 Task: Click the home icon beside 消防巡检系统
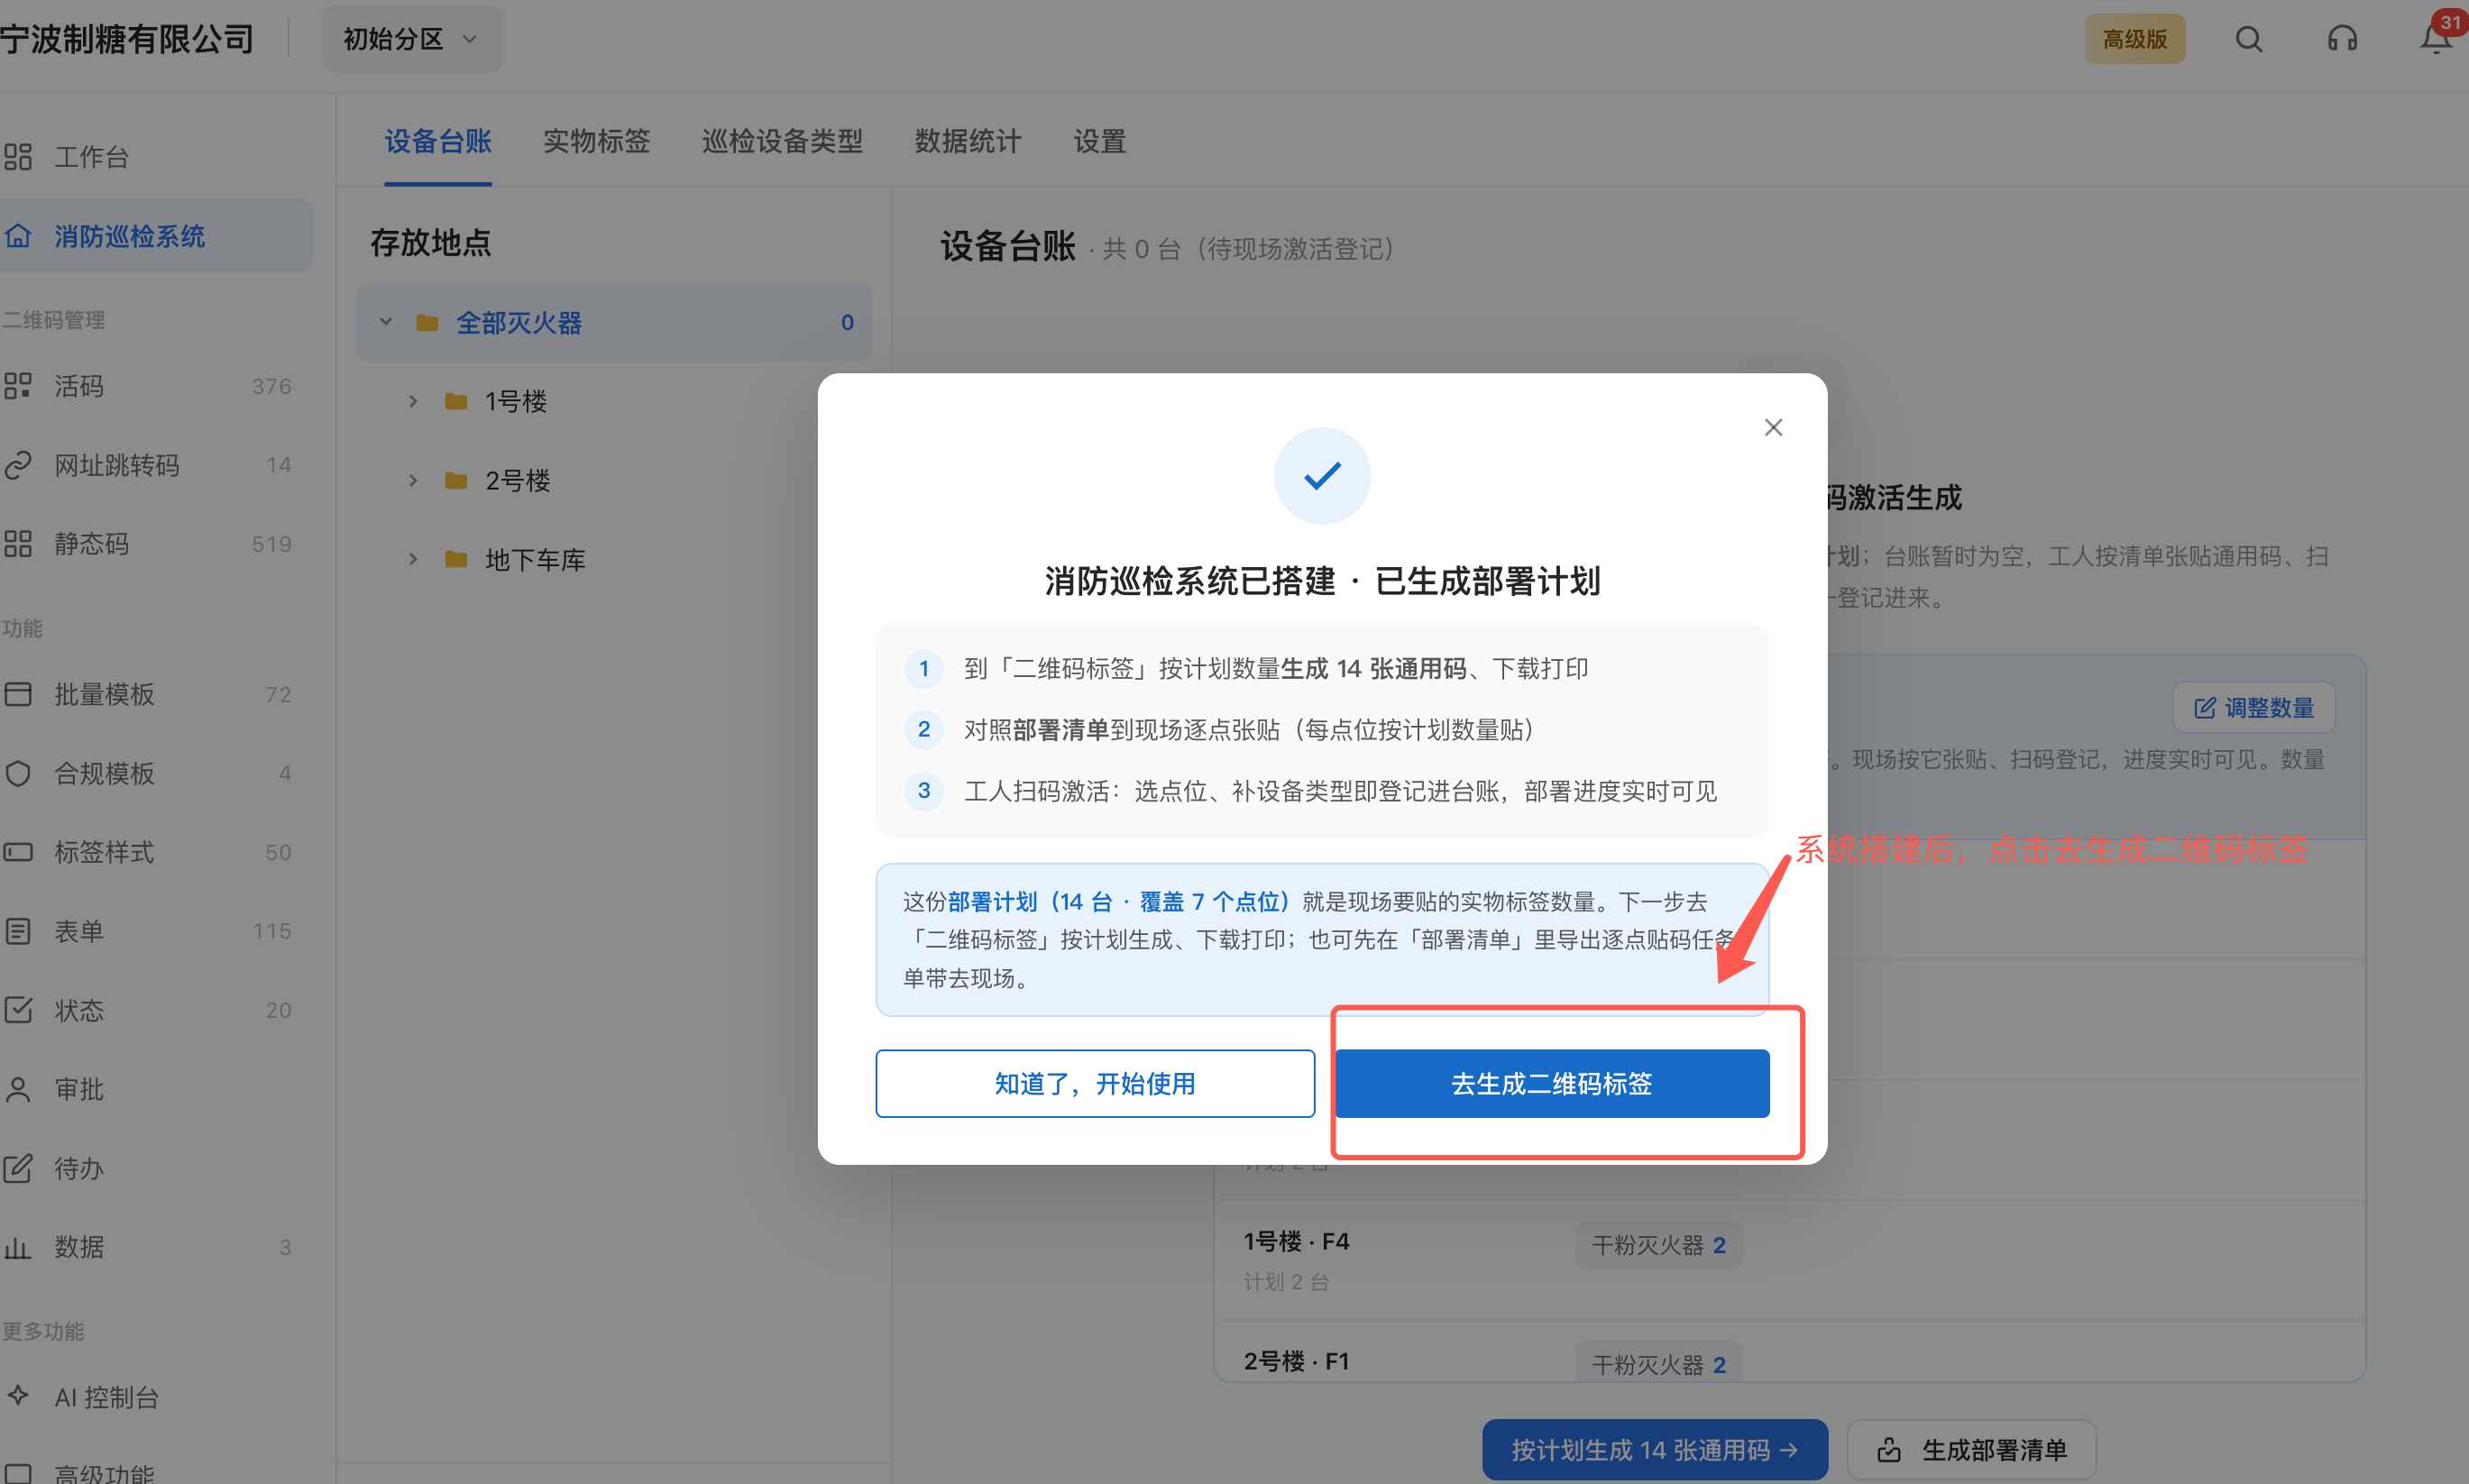[x=18, y=236]
